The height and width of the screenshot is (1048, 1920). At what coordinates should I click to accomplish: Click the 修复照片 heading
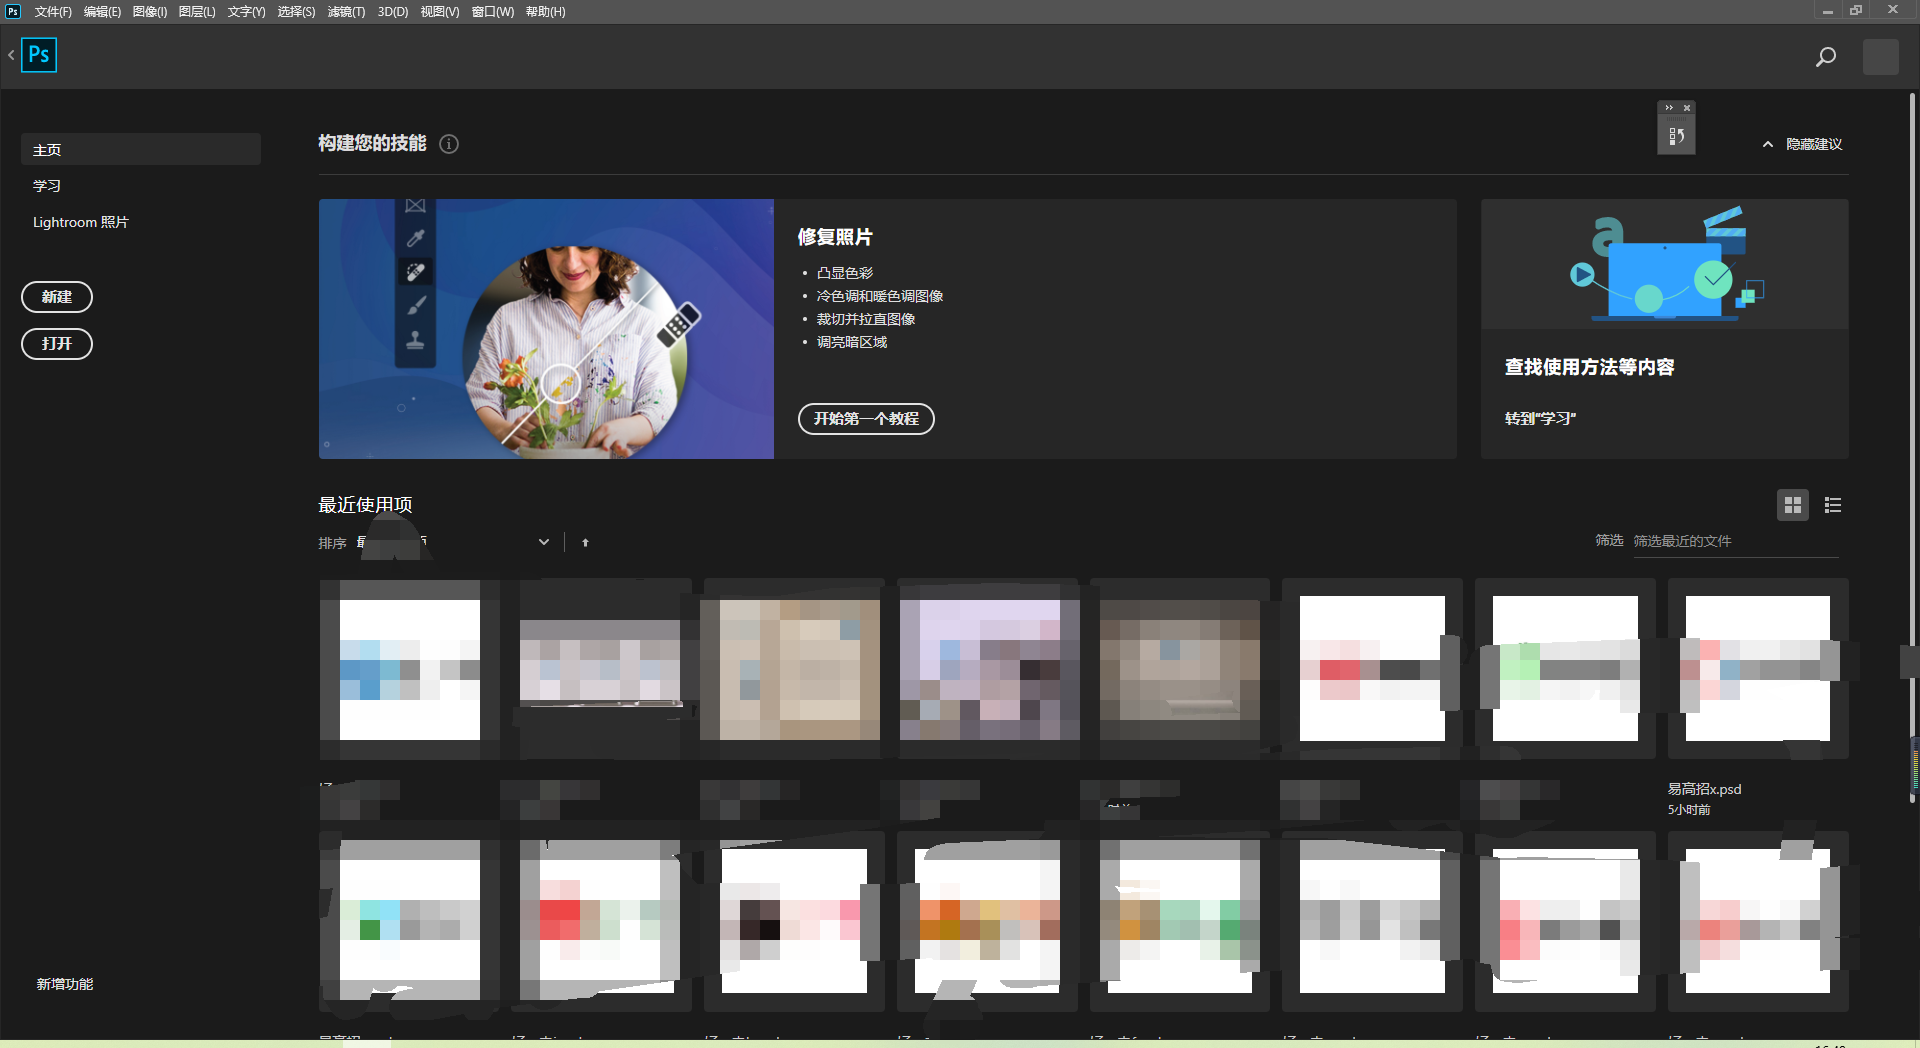pos(835,237)
